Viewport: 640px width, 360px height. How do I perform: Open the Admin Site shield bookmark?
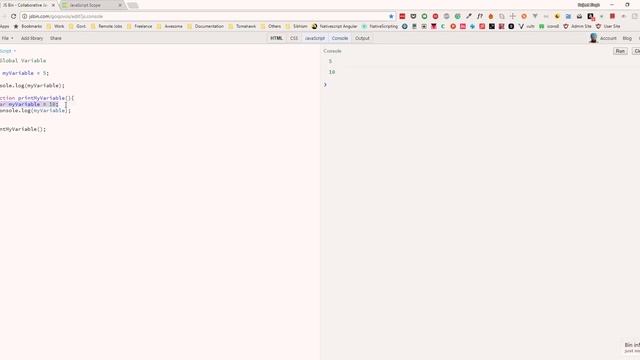pyautogui.click(x=577, y=26)
